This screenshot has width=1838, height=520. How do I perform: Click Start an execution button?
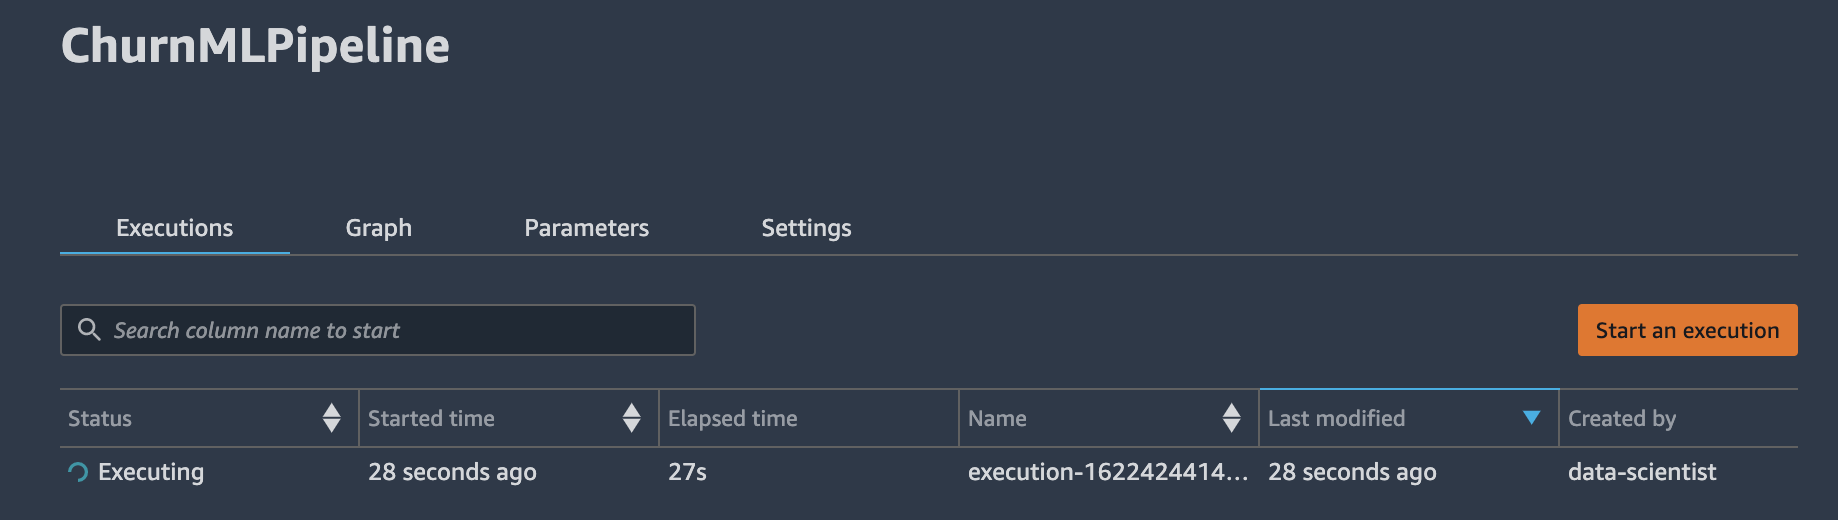pos(1688,330)
